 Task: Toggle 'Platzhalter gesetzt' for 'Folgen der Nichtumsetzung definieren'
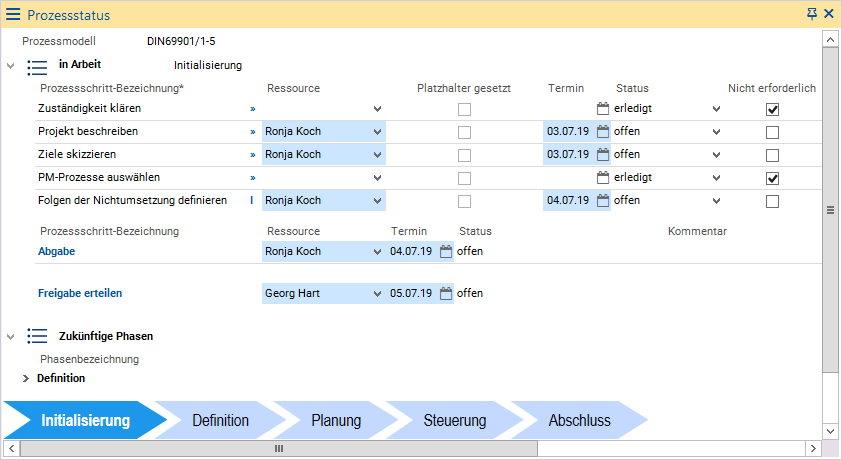coord(464,201)
